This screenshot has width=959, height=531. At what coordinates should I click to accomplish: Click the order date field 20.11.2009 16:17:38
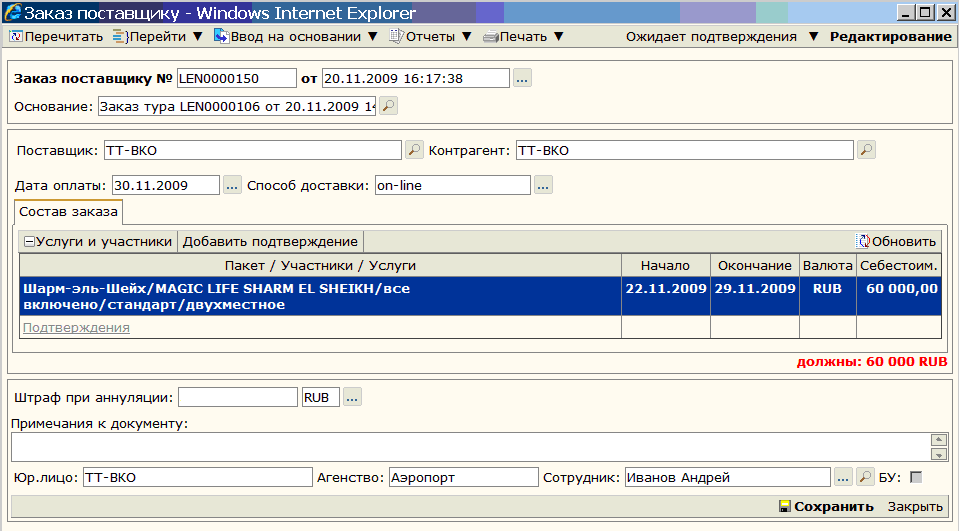416,78
